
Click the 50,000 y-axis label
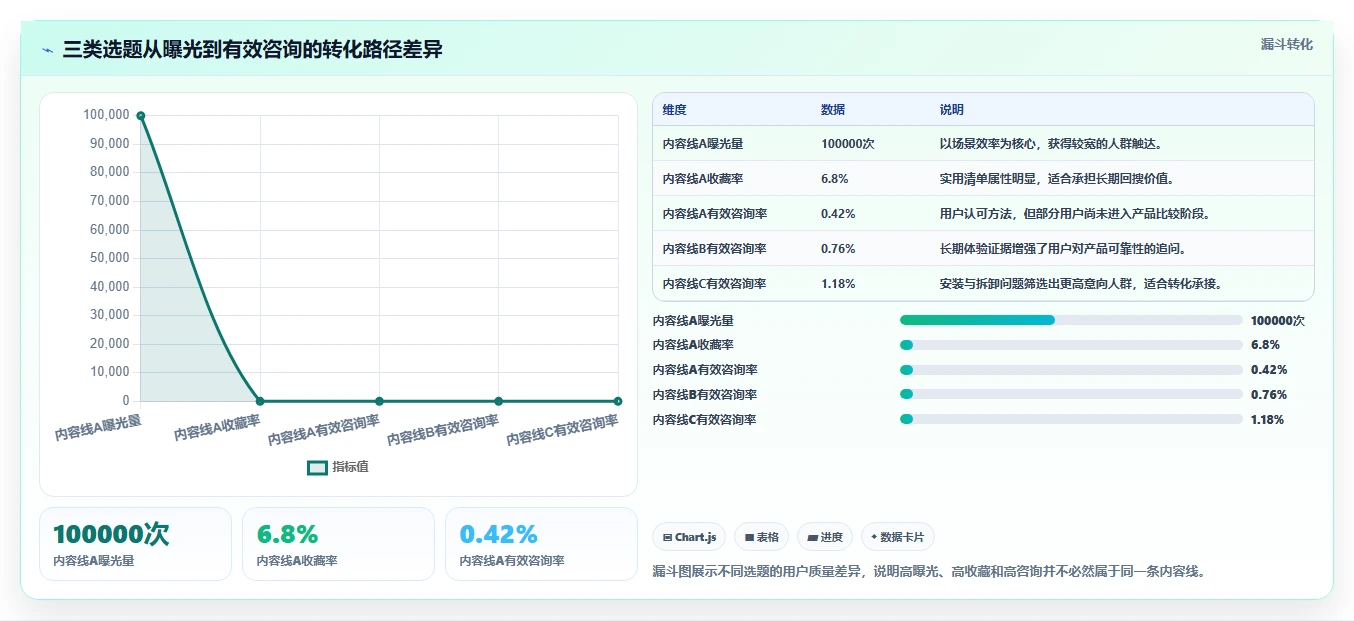click(110, 258)
